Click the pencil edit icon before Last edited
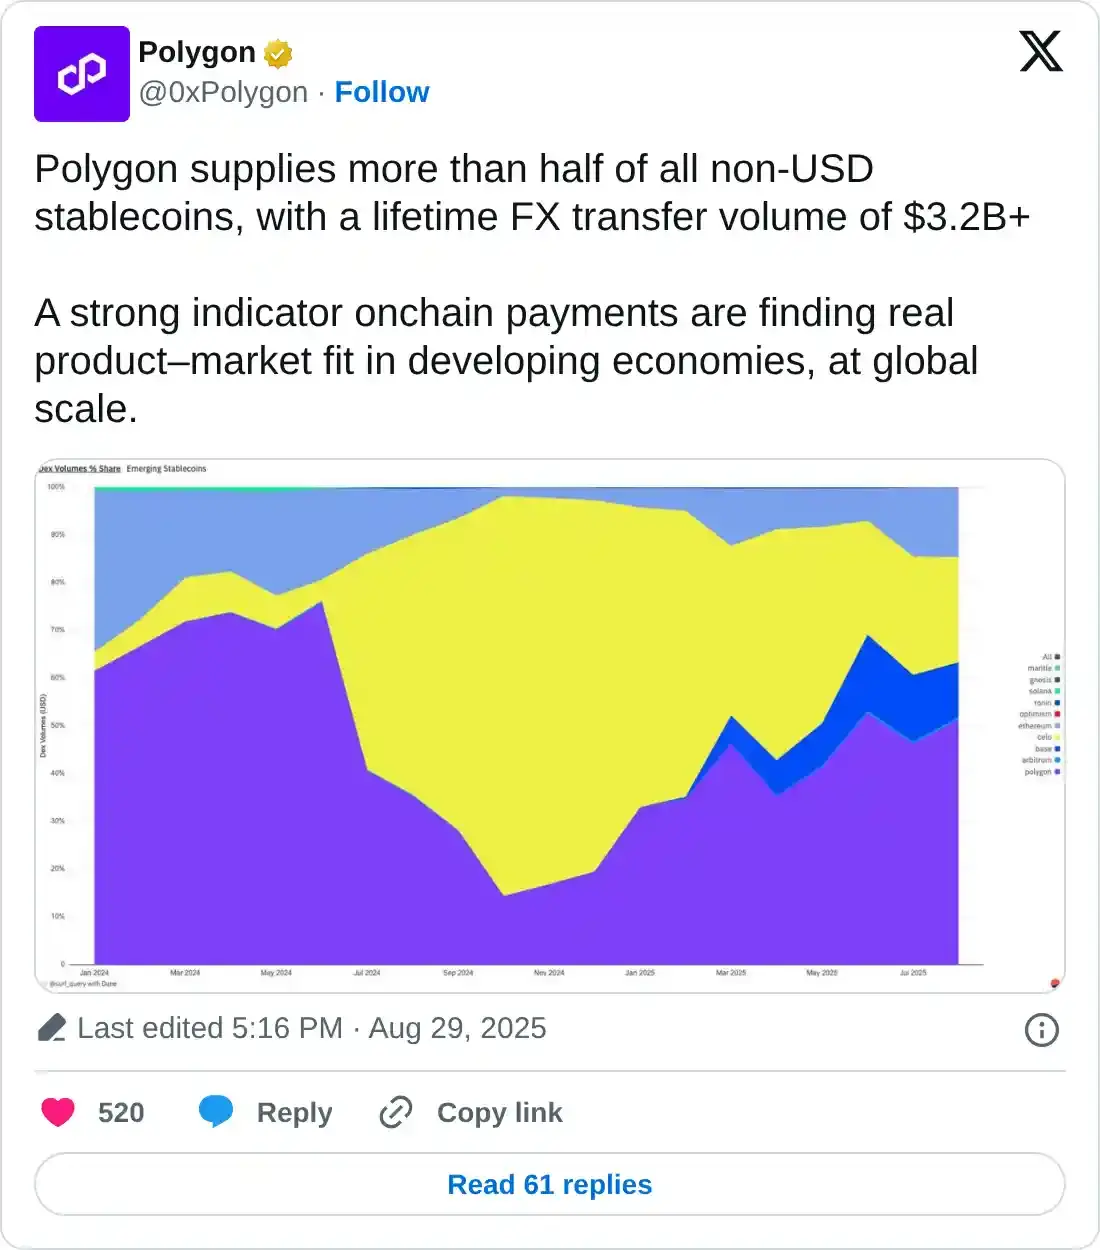 coord(55,1027)
